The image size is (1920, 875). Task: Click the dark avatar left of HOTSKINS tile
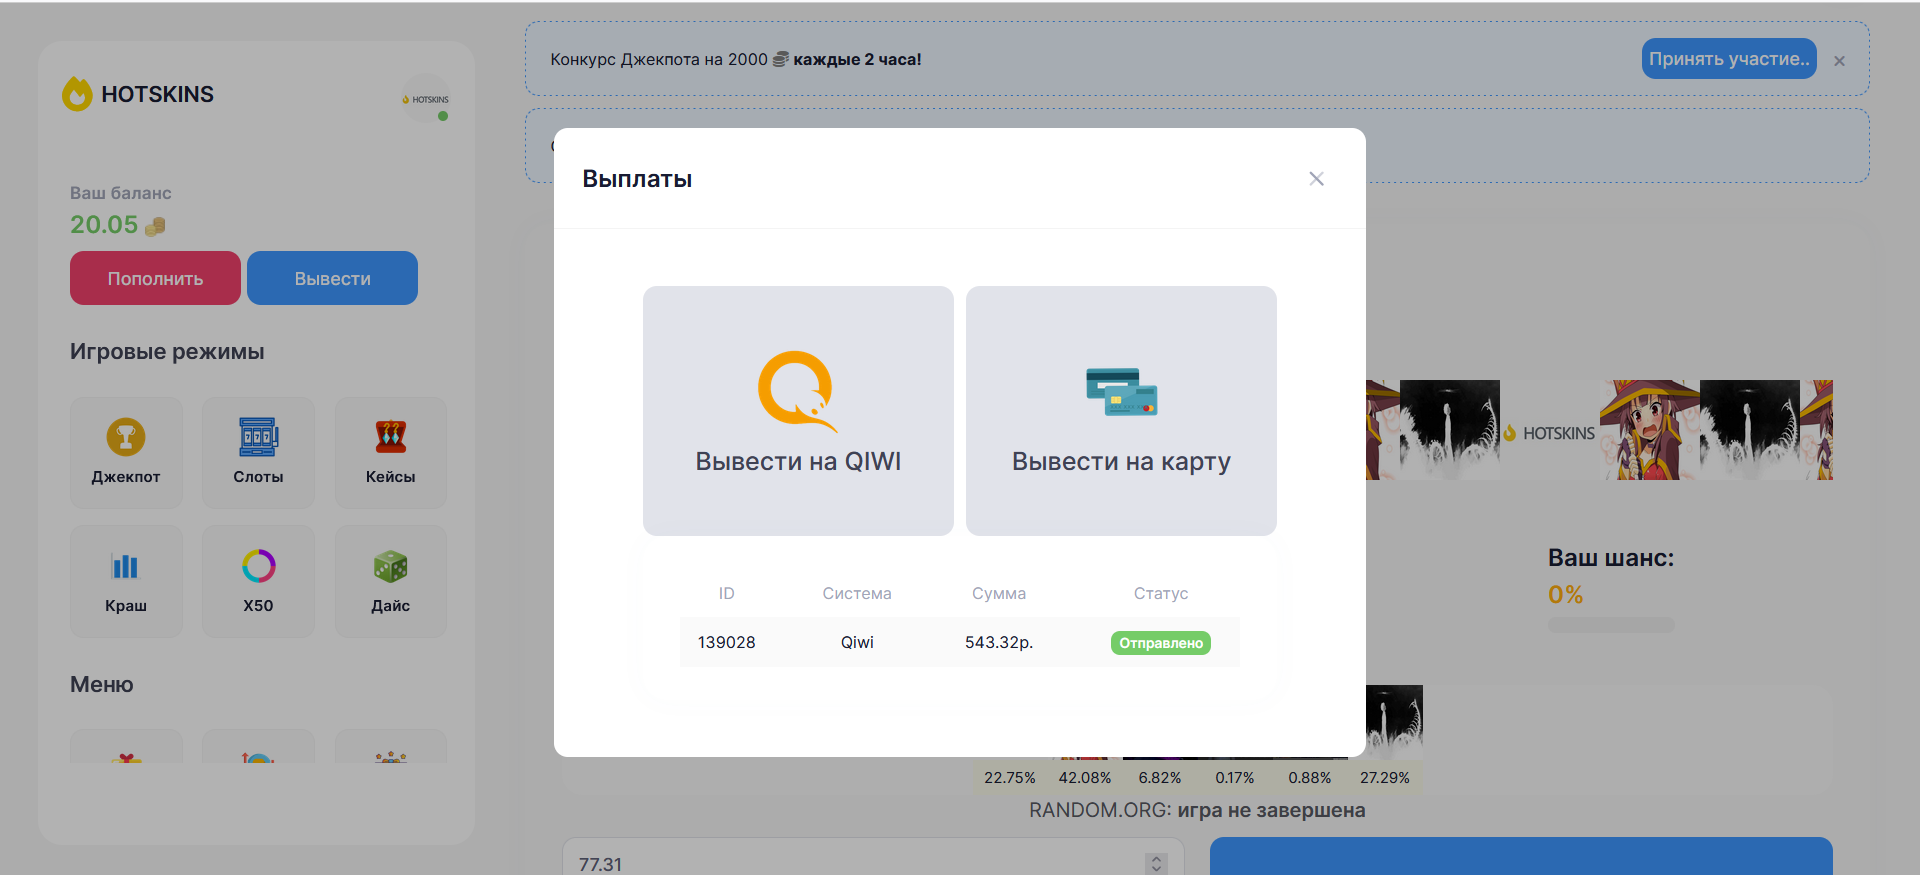(x=1450, y=430)
